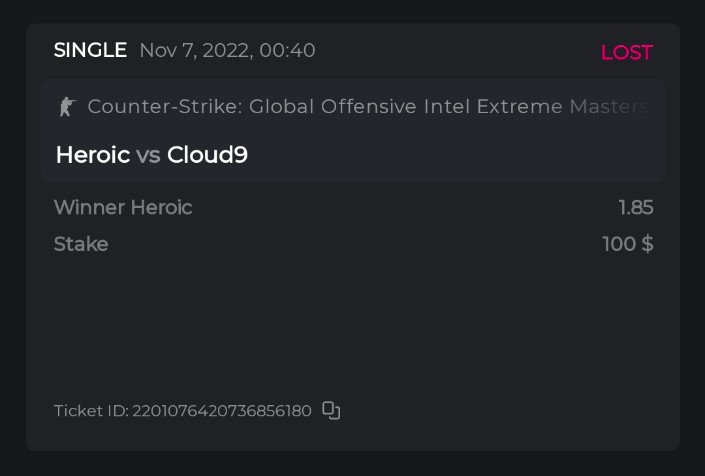This screenshot has height=476, width=705.
Task: Click the 'vs' text between teams
Action: tap(148, 155)
